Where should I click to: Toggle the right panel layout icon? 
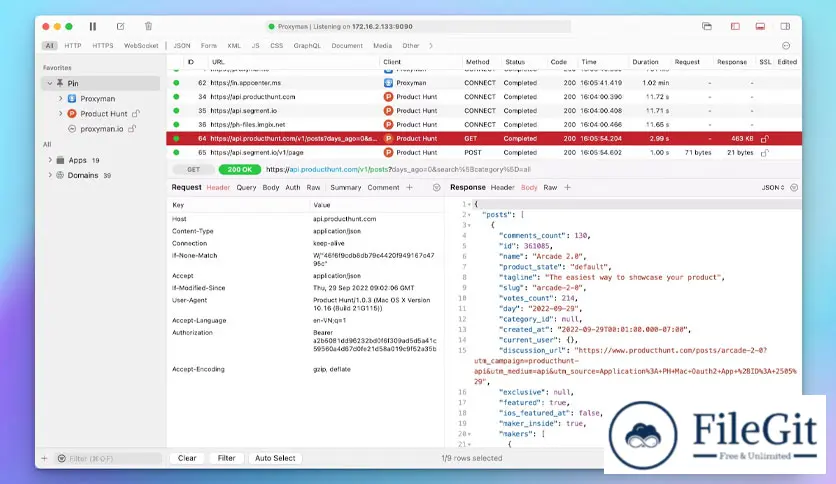tap(785, 26)
